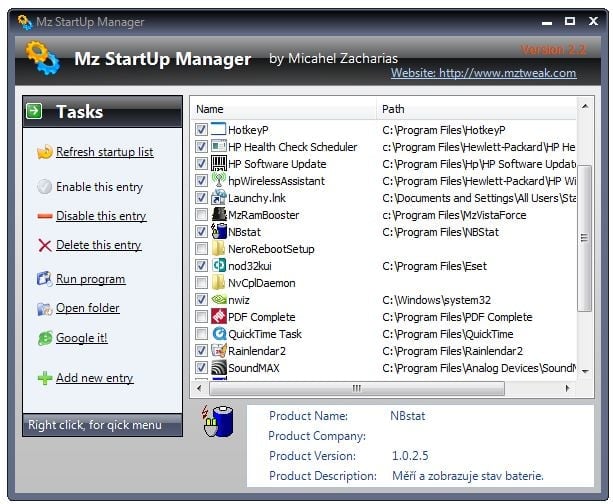Click the Google it! link

(82, 338)
